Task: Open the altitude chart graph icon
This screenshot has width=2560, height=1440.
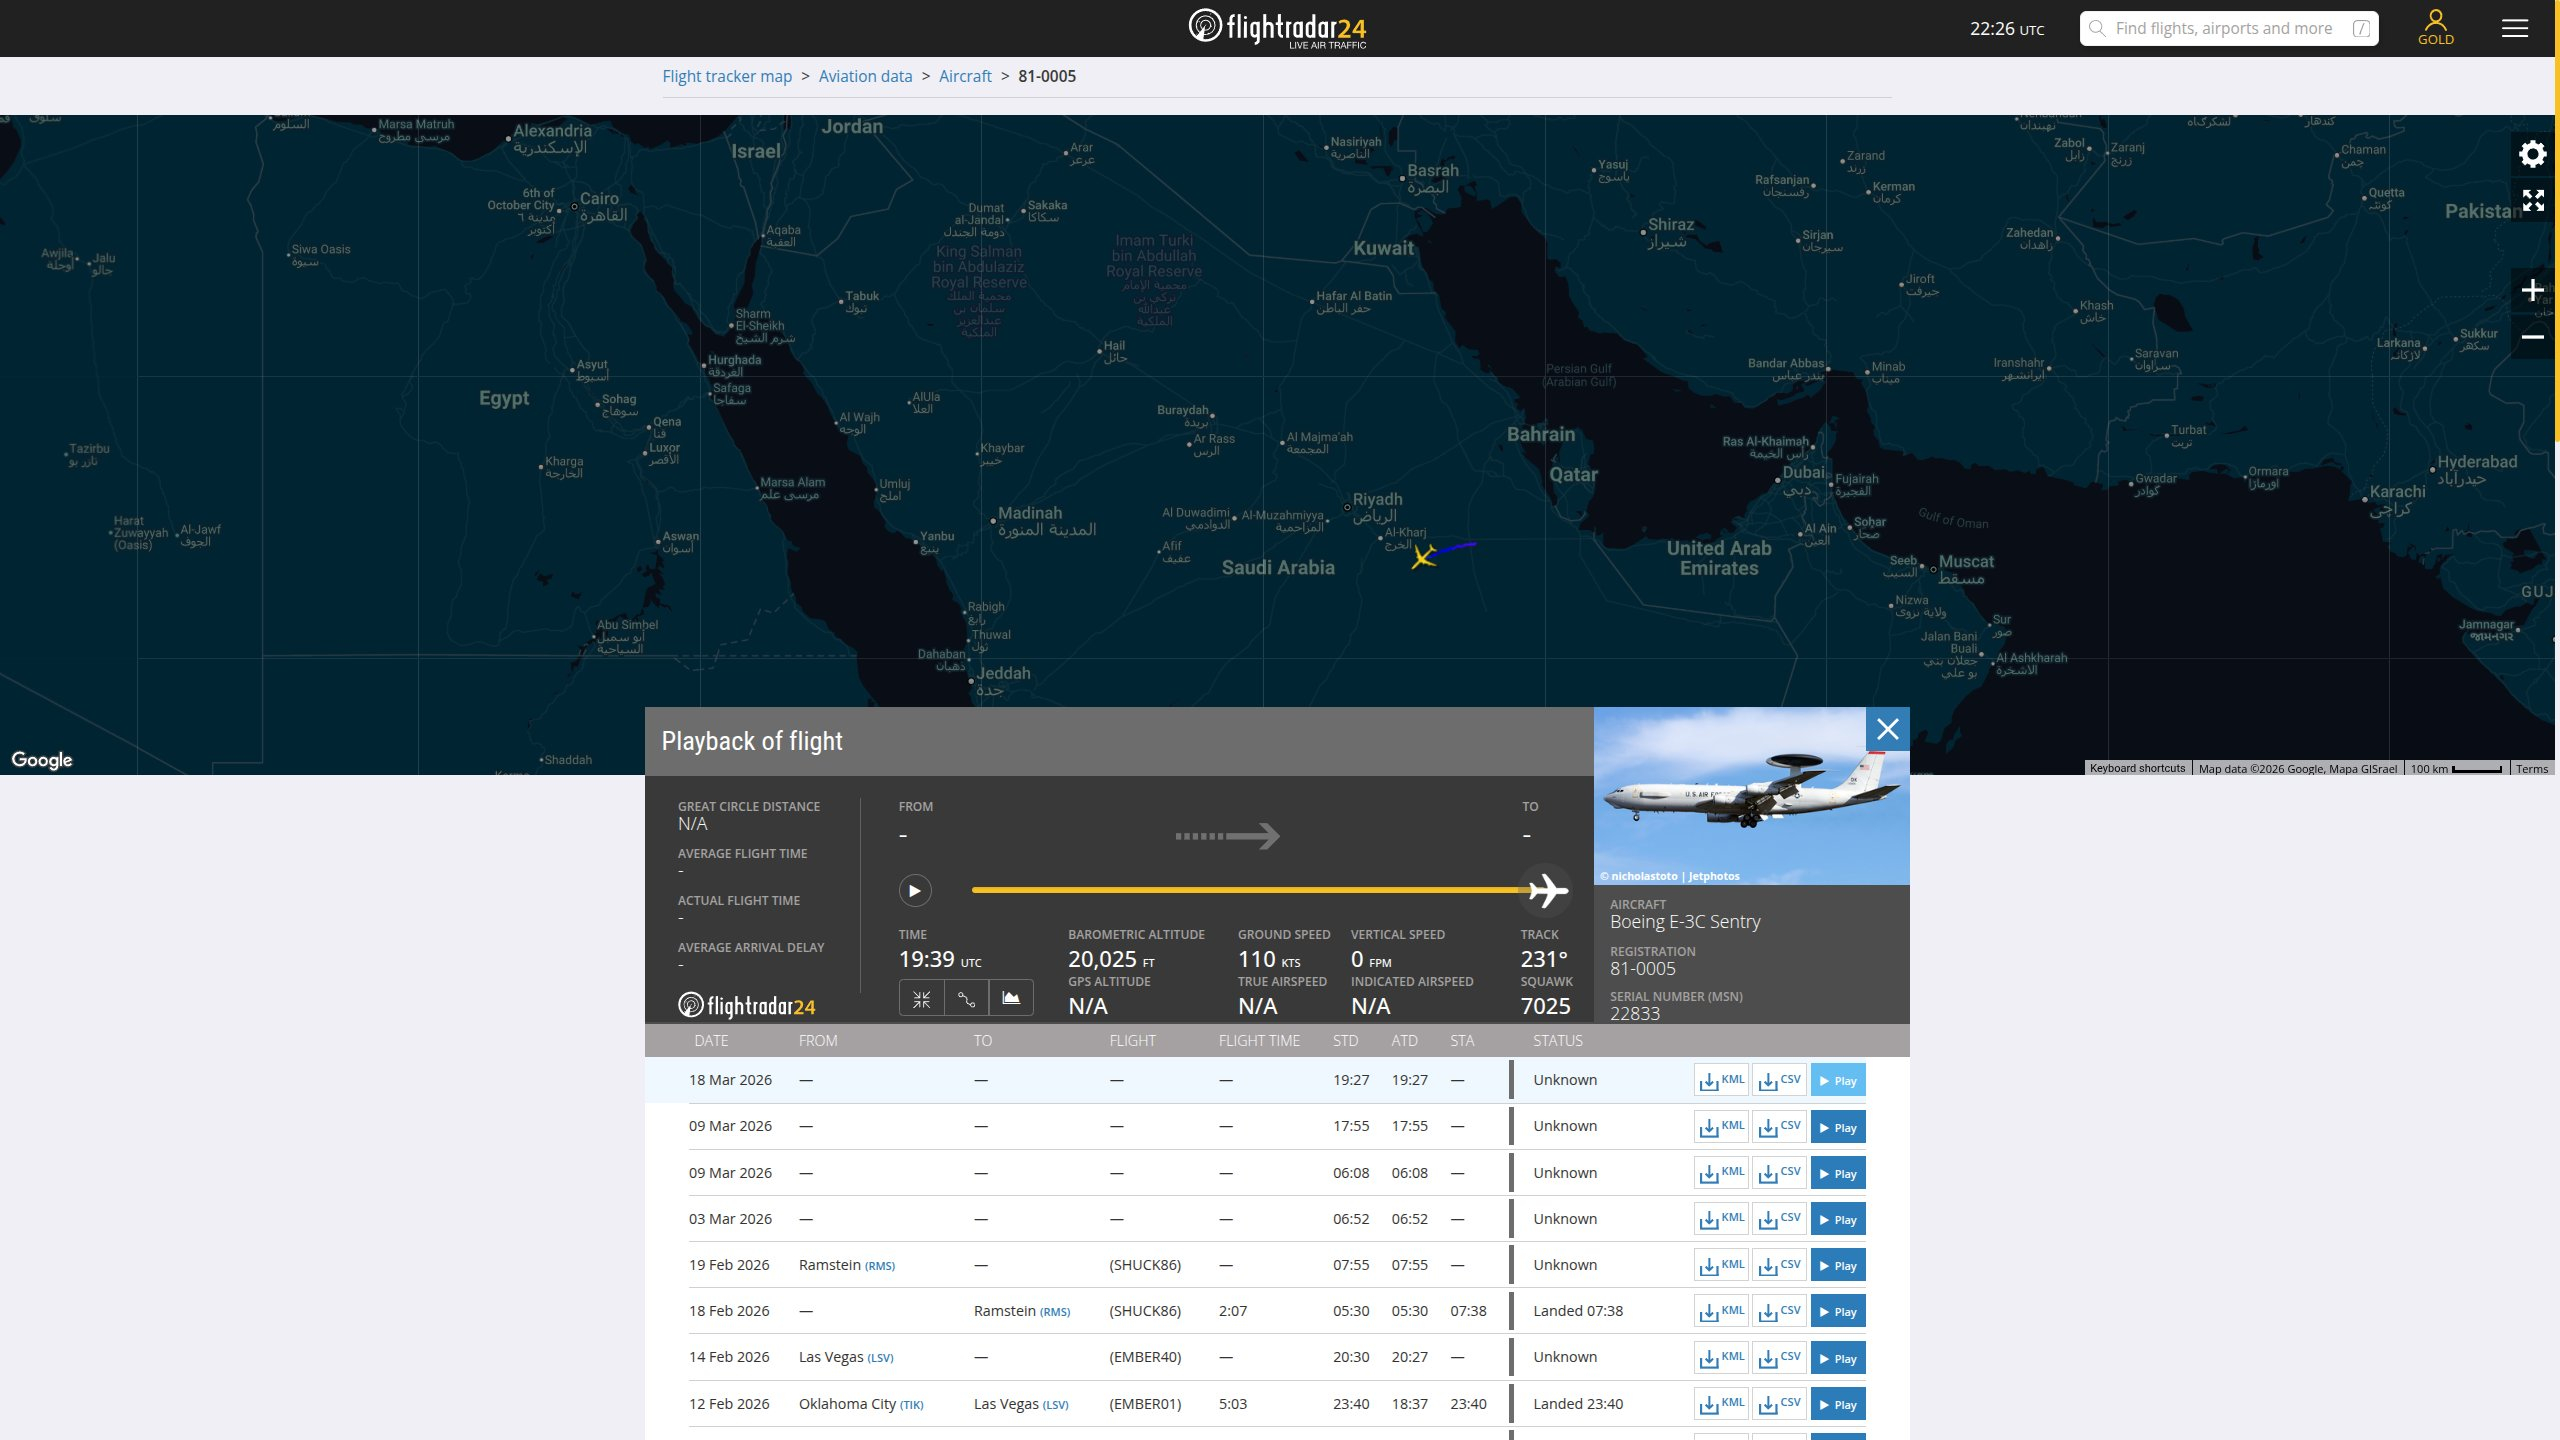Action: pyautogui.click(x=1011, y=998)
